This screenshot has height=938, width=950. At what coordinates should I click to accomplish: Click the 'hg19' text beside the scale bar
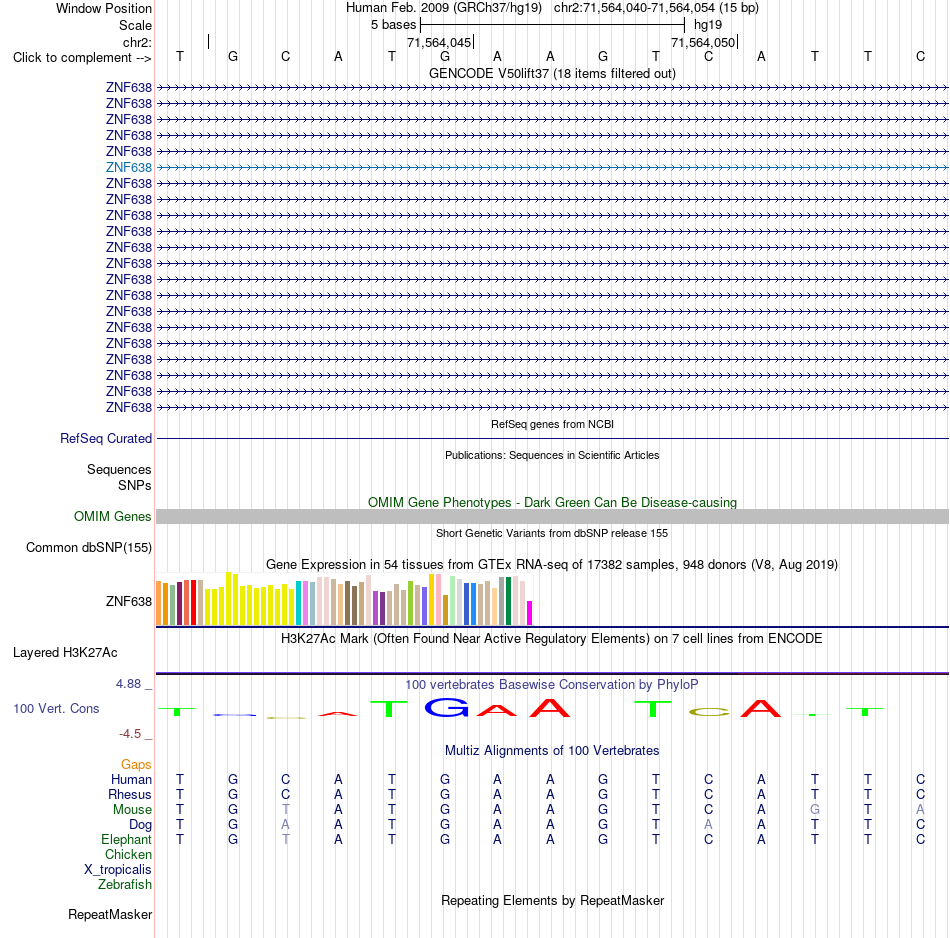(708, 25)
